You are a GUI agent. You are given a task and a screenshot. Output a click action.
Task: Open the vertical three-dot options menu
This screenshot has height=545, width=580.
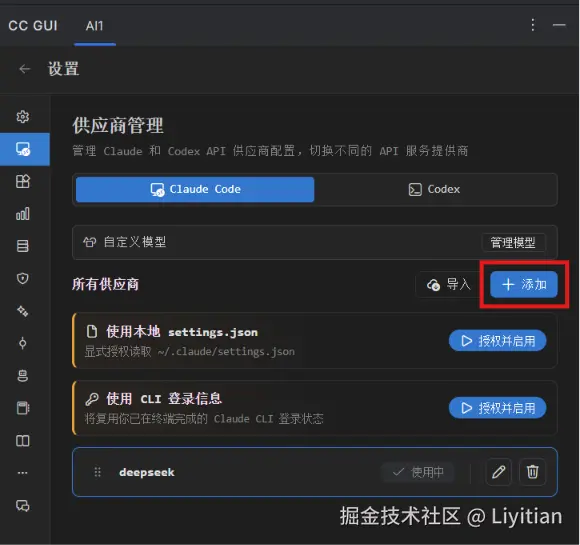point(533,25)
